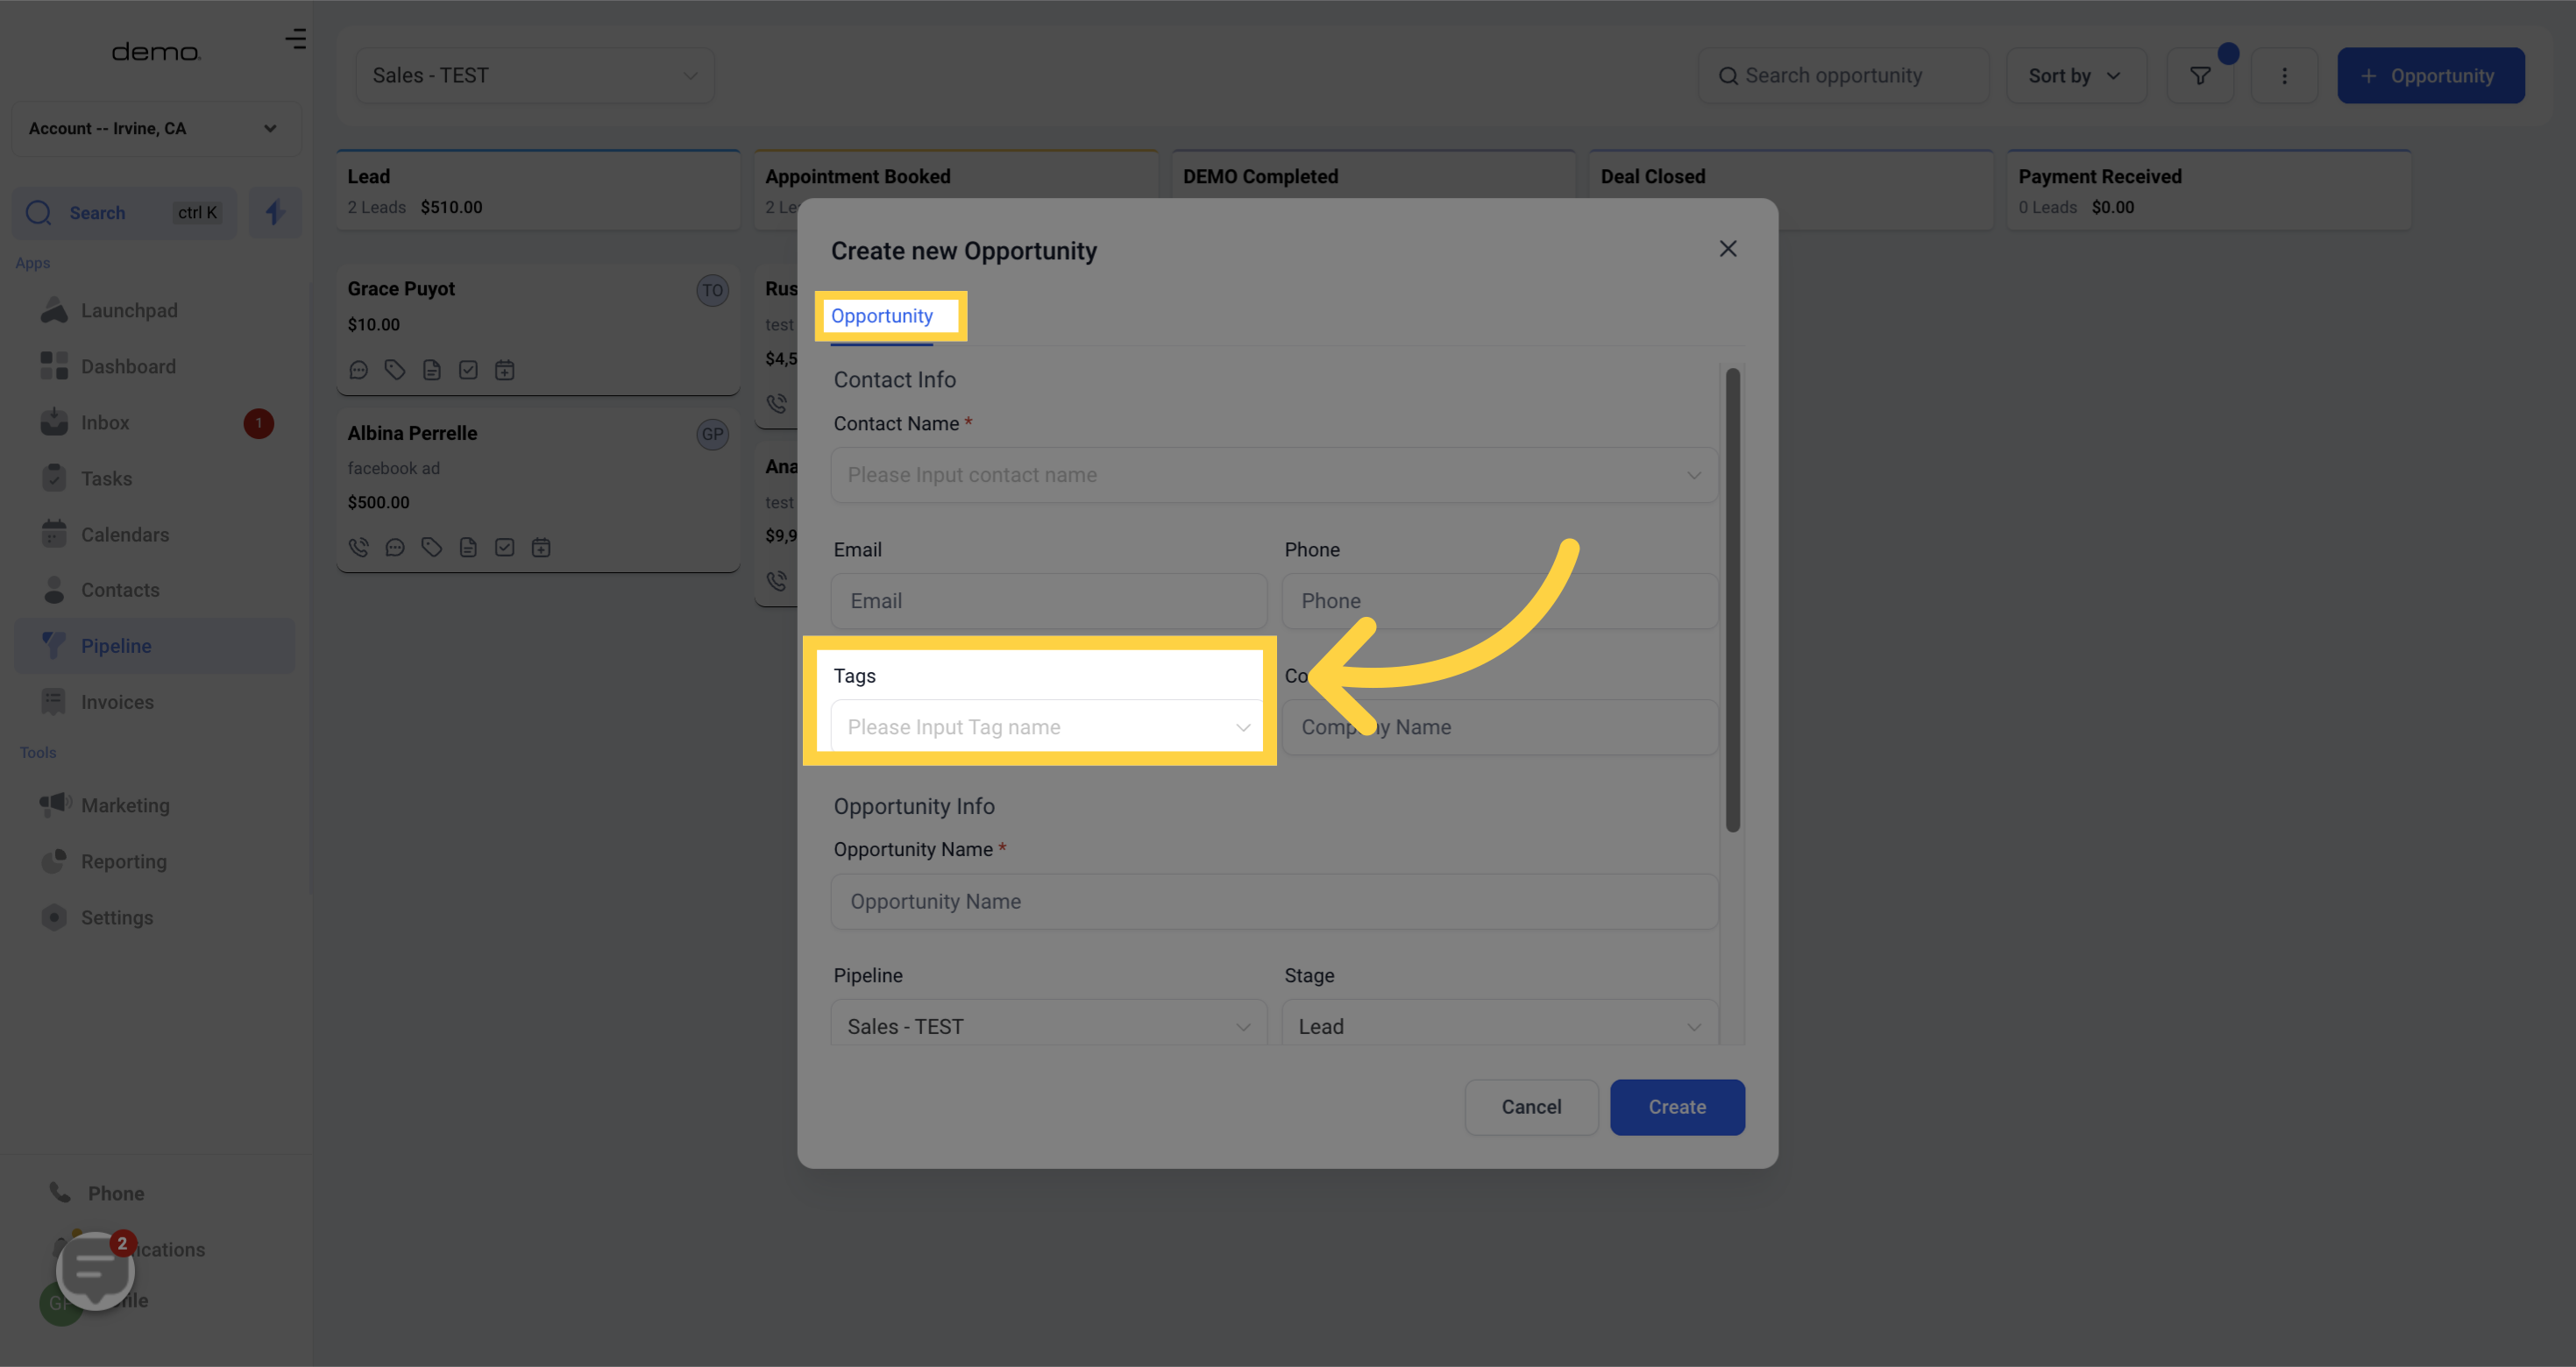Collapse sidebar with hamburger menu icon
Viewport: 2576px width, 1367px height.
point(295,39)
